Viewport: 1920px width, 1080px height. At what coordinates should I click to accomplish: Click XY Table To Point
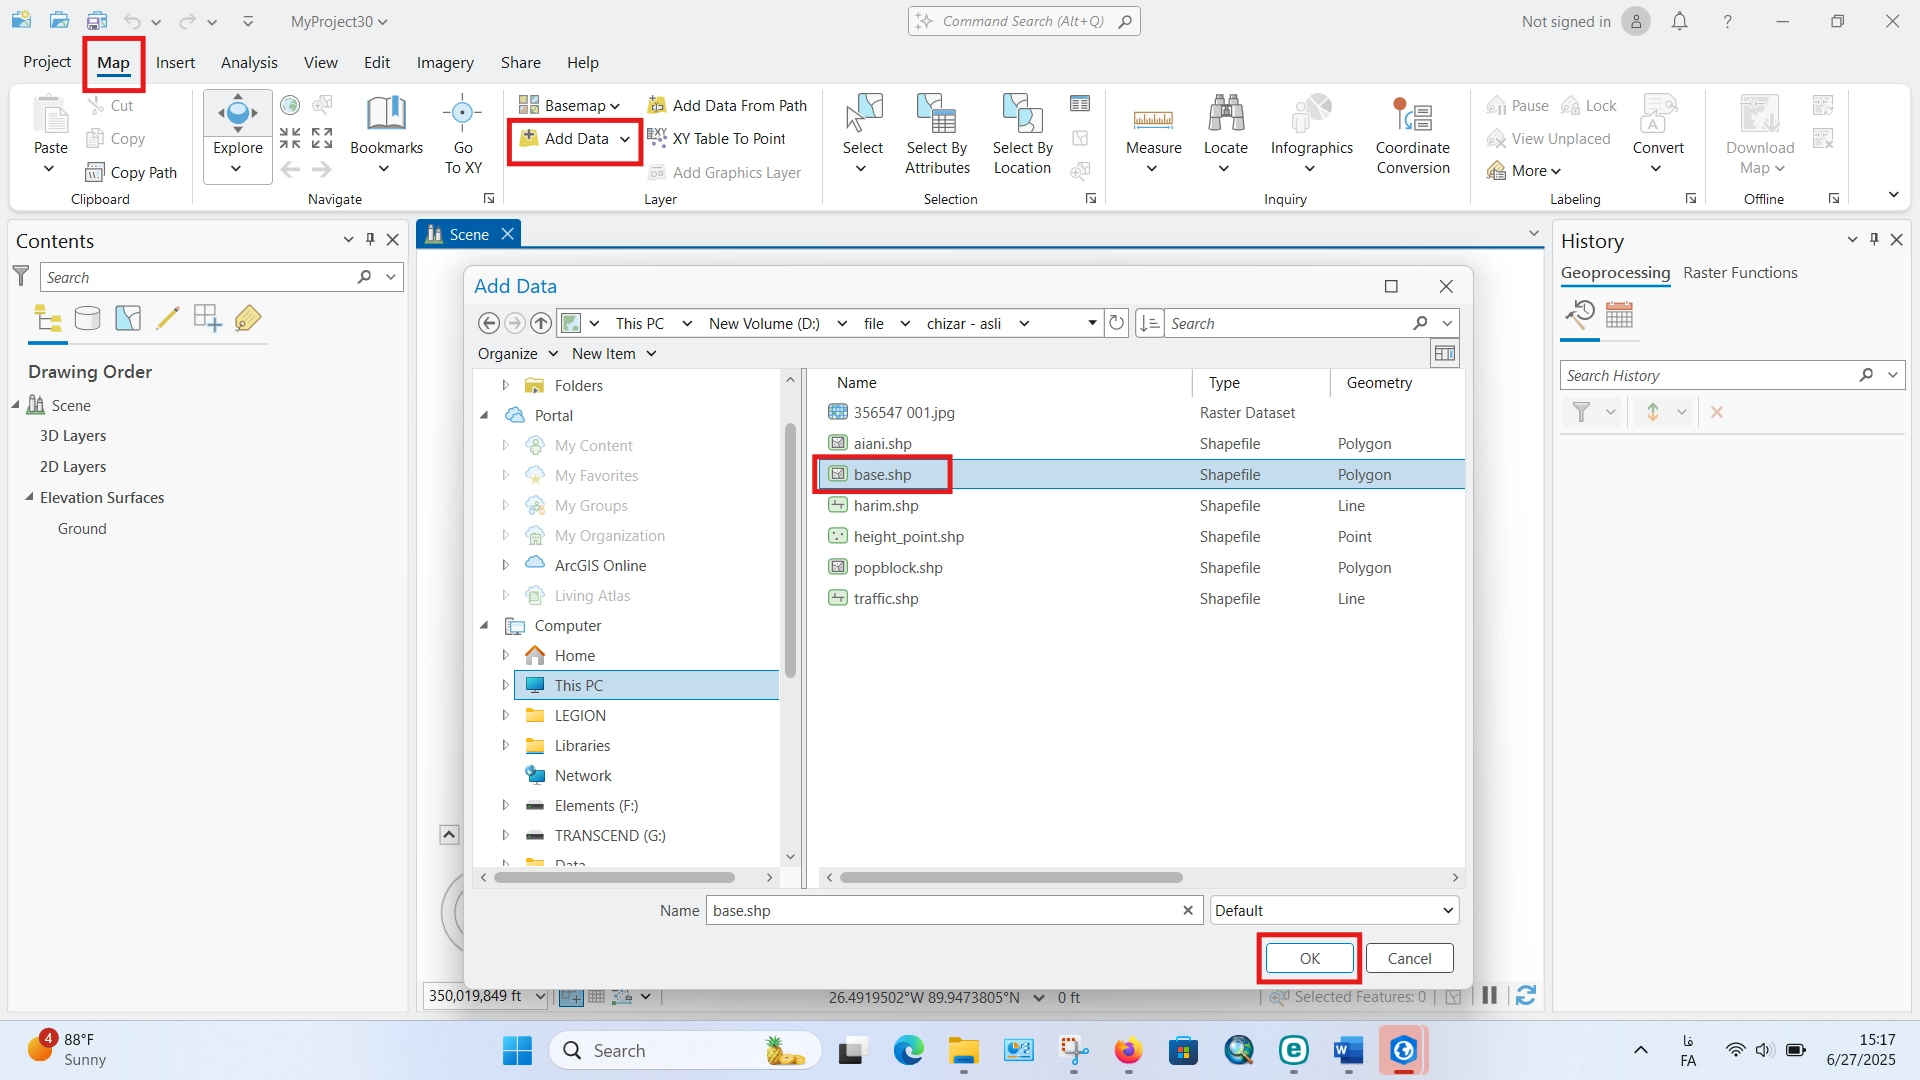[x=716, y=138]
